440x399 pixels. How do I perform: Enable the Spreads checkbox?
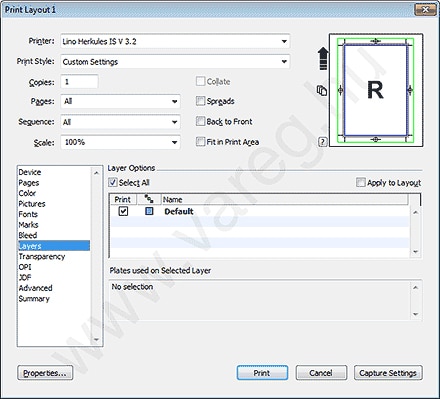tap(200, 101)
